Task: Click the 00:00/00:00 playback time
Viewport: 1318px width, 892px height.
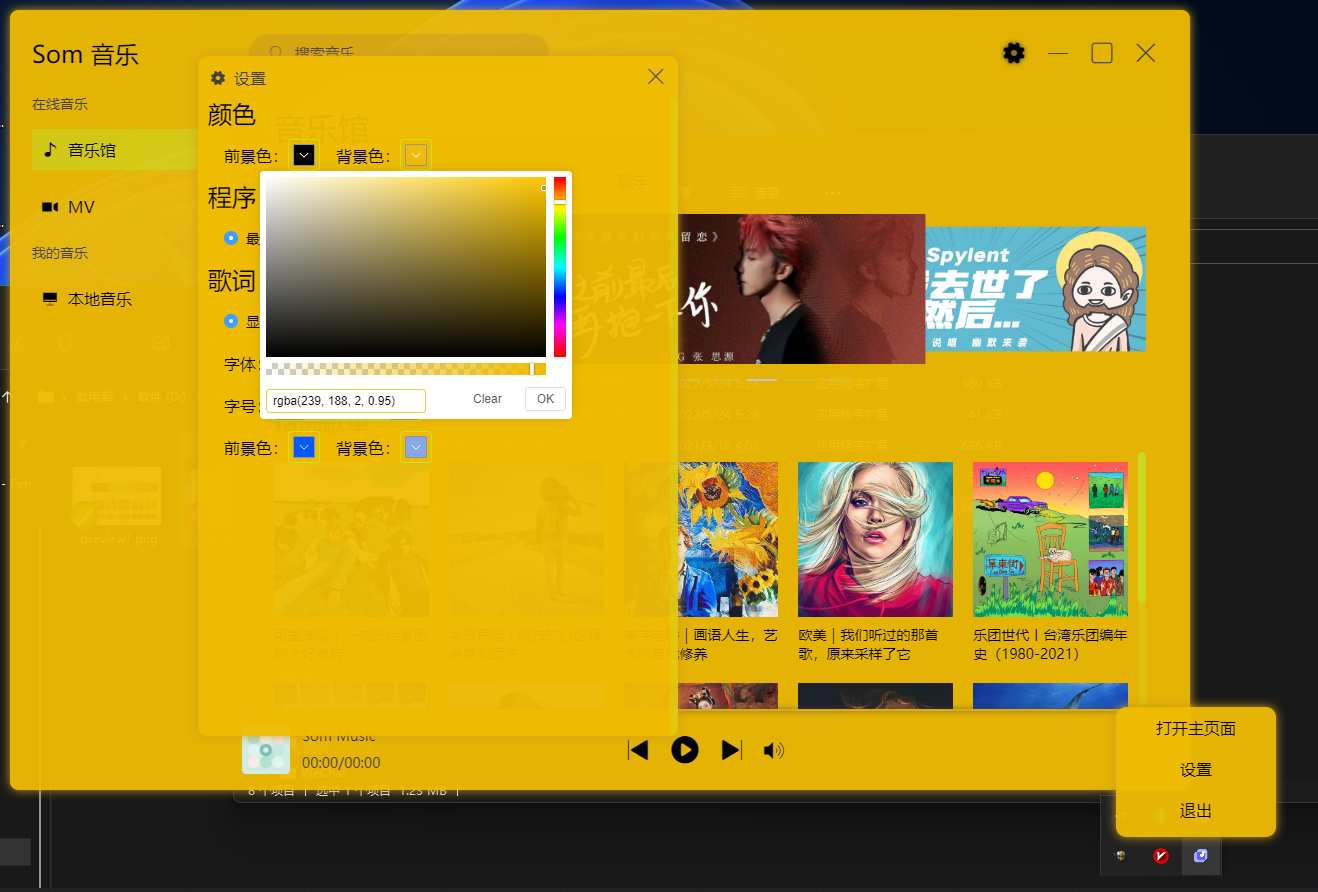Action: coord(341,762)
